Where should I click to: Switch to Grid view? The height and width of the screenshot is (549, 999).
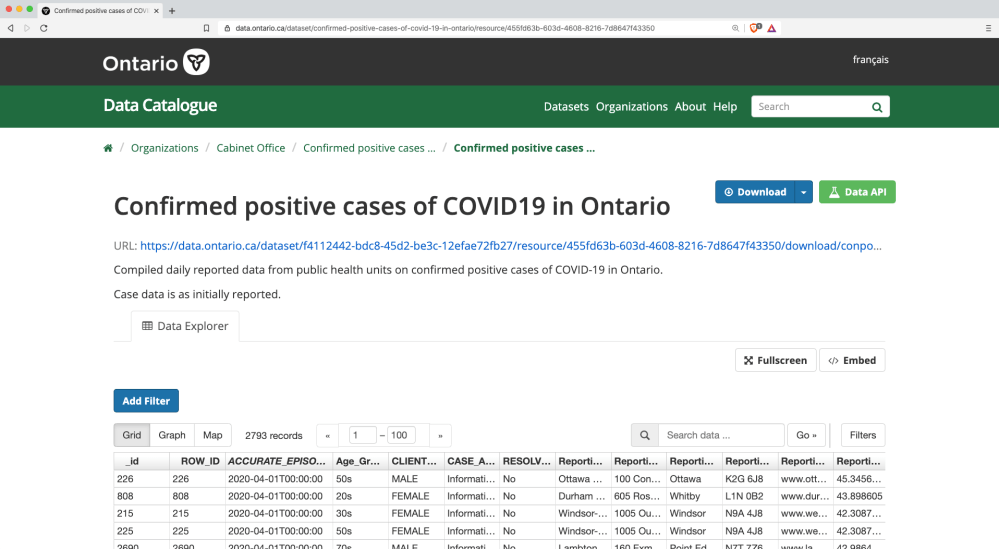132,435
